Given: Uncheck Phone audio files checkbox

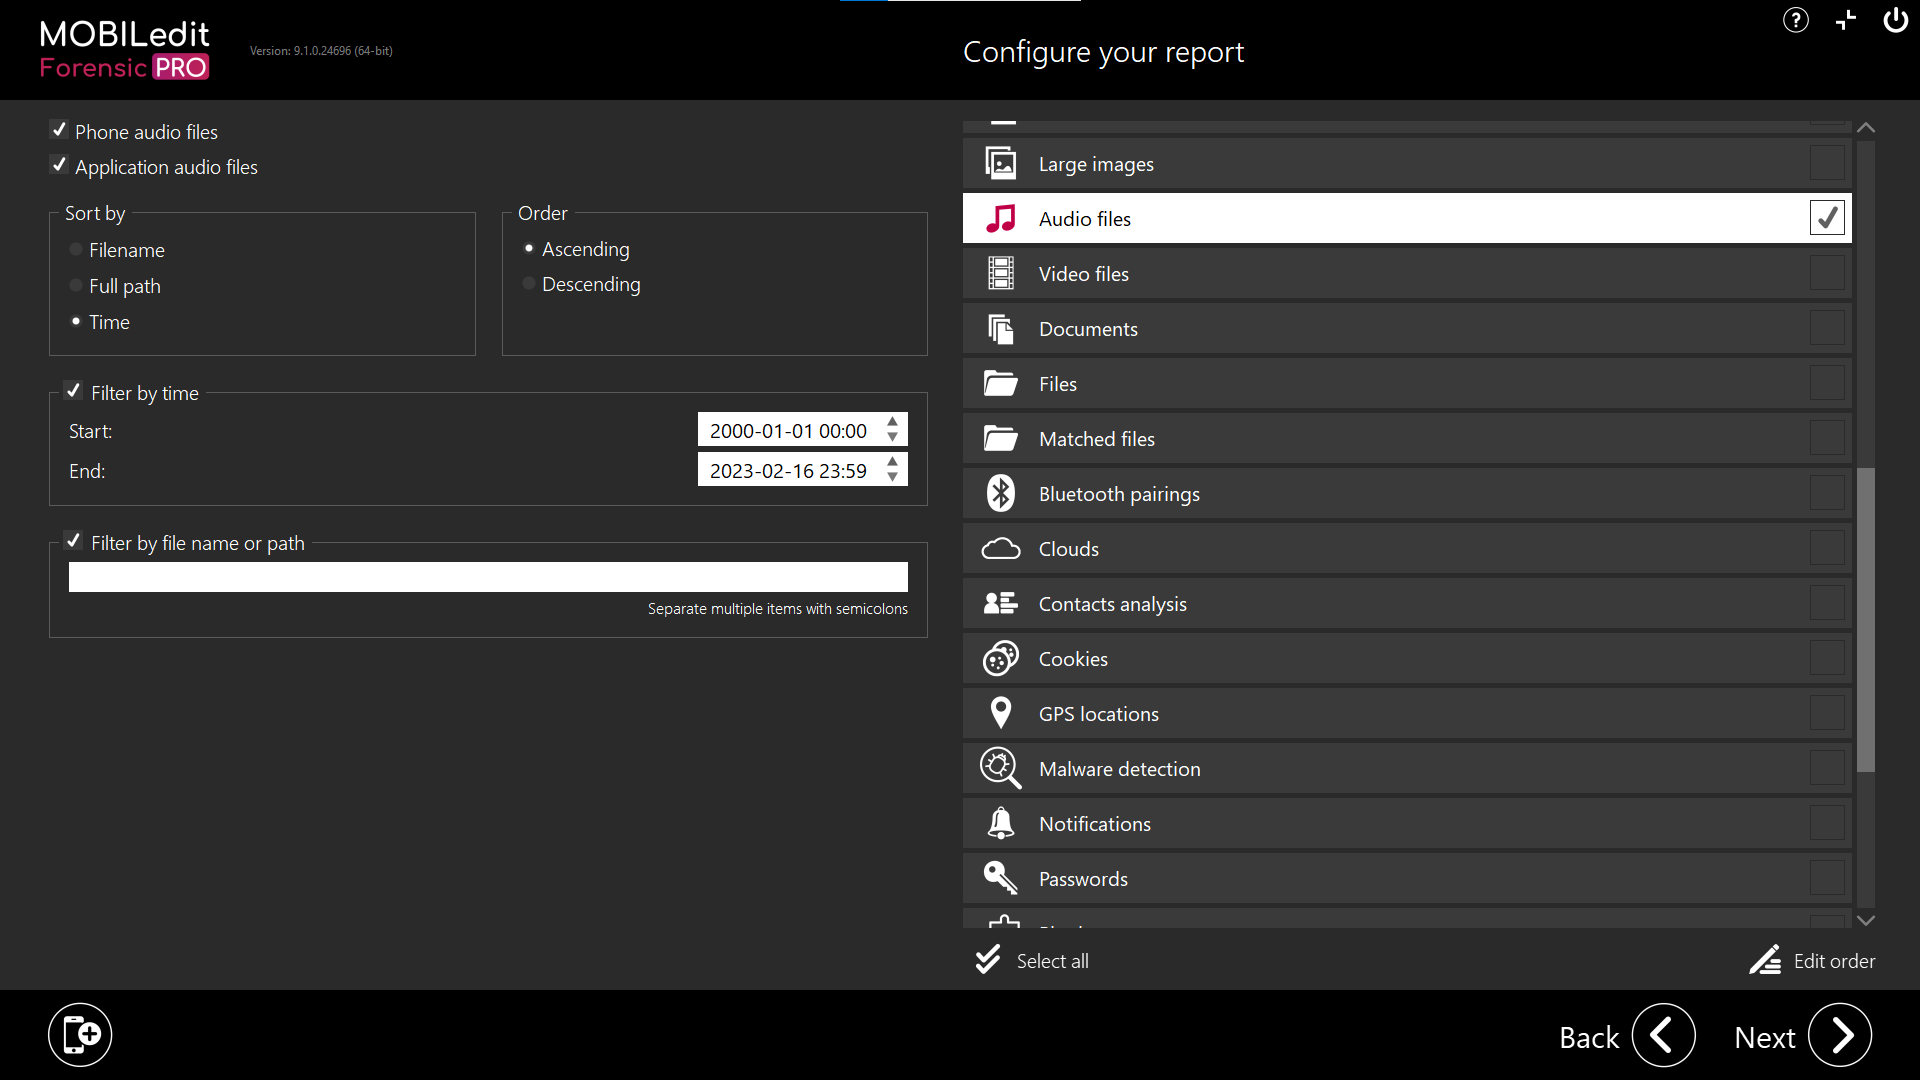Looking at the screenshot, I should tap(59, 130).
